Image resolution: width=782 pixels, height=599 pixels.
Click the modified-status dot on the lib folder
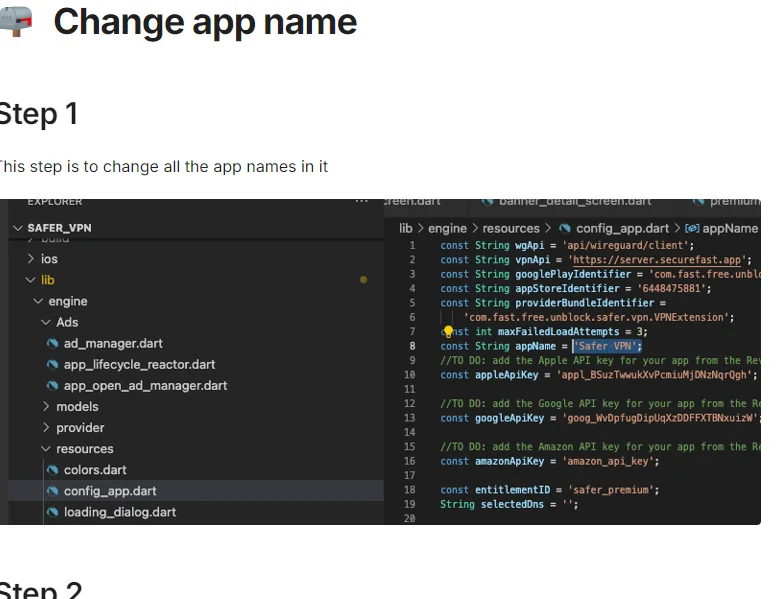[364, 280]
